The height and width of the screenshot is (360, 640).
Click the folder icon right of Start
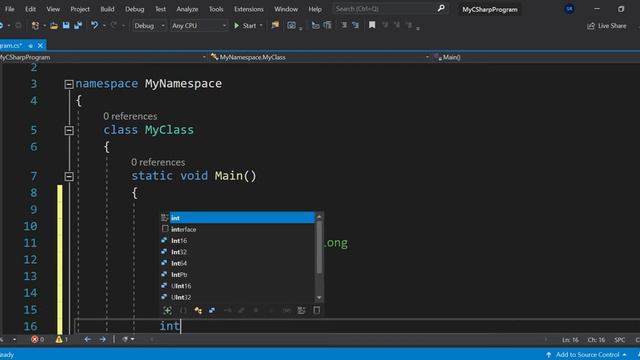276,25
